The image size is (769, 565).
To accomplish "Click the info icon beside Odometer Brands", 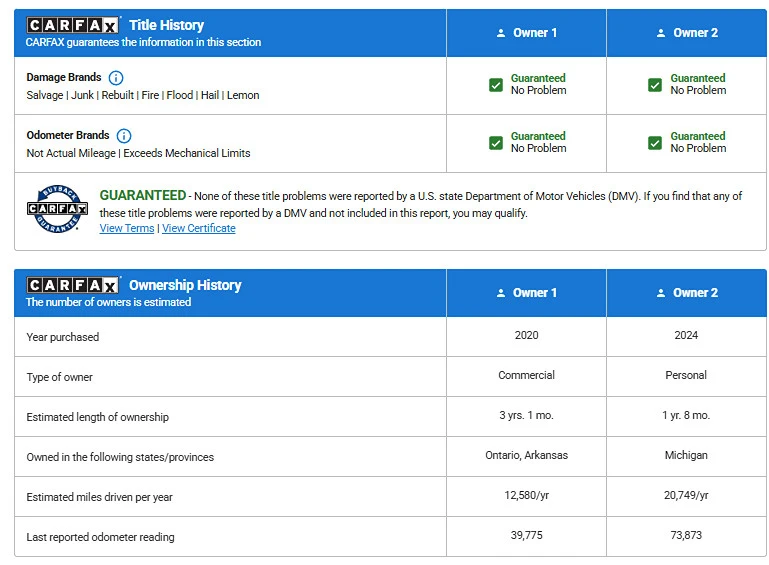I will tap(124, 135).
